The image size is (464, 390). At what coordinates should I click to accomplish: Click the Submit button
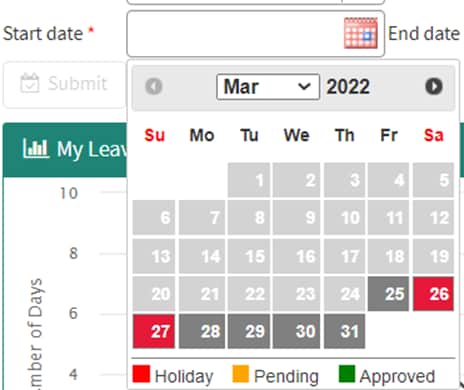(x=64, y=85)
